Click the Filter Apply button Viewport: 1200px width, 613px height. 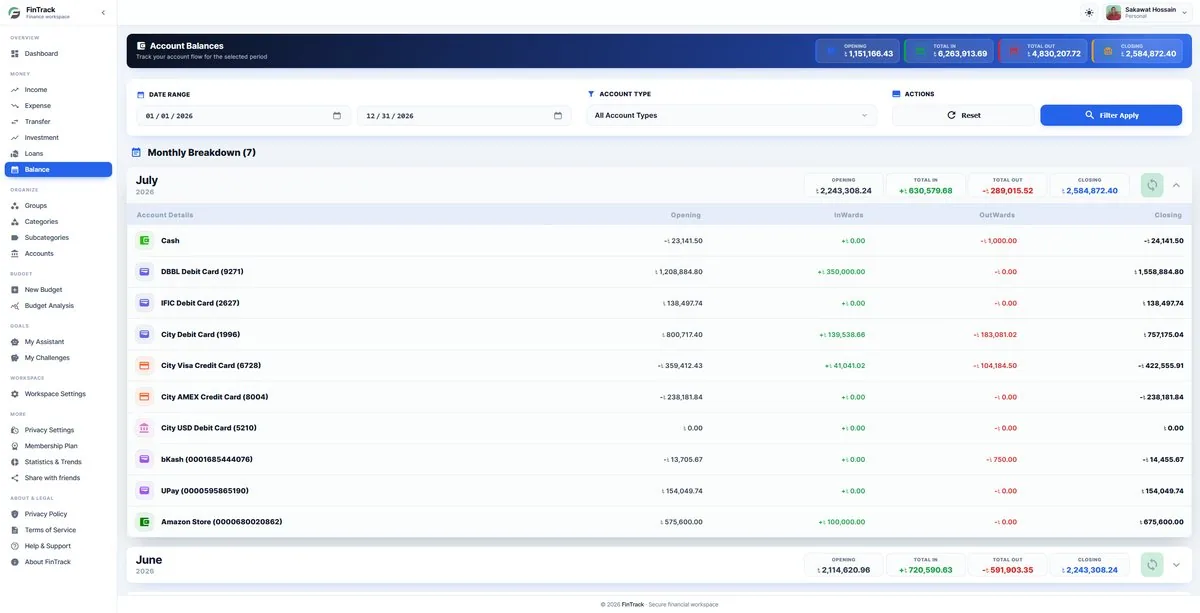pos(1111,116)
